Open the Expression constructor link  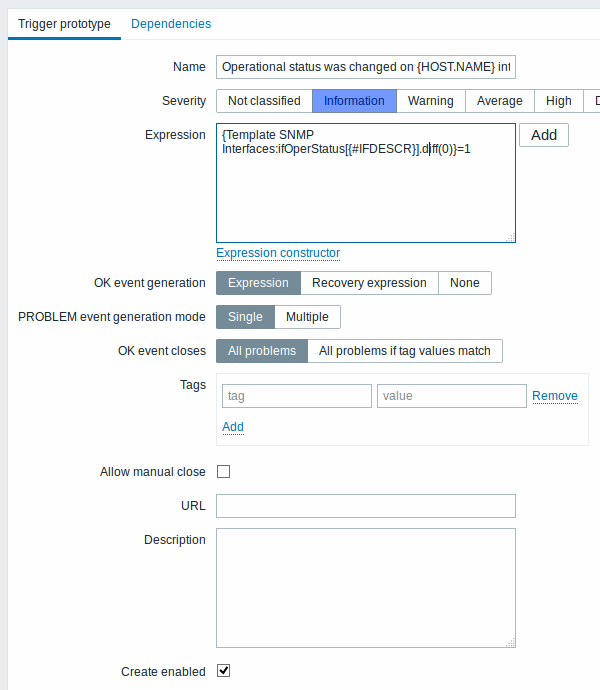pyautogui.click(x=278, y=253)
